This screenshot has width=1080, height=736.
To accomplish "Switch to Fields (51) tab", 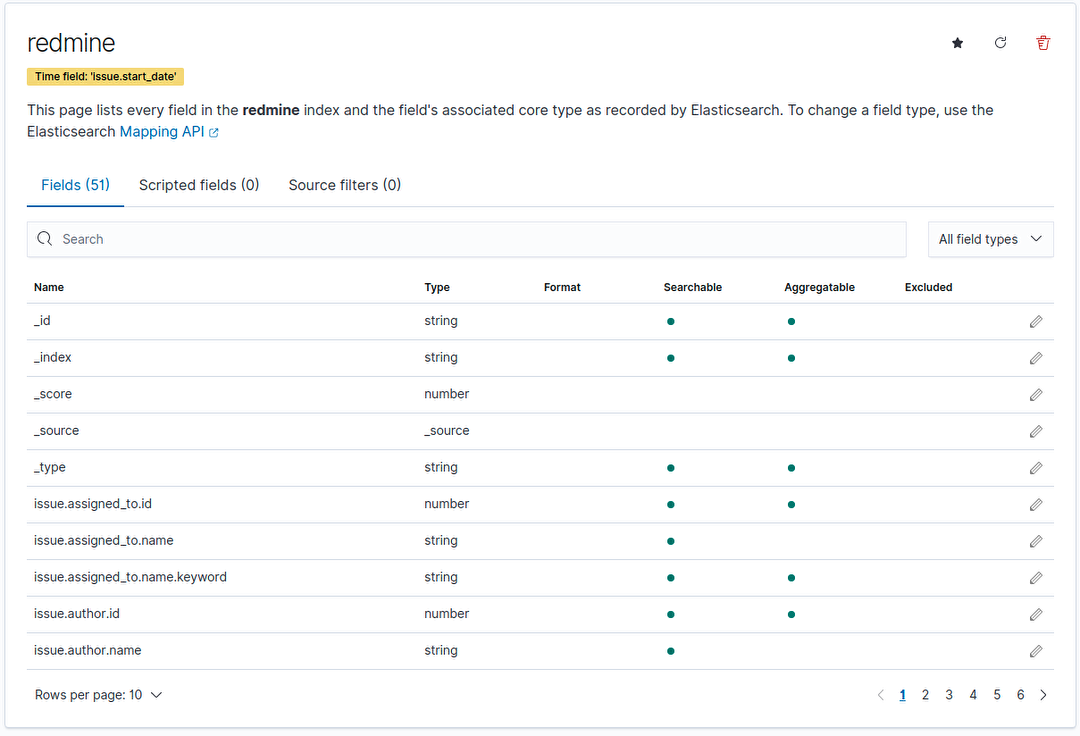I will coord(75,185).
